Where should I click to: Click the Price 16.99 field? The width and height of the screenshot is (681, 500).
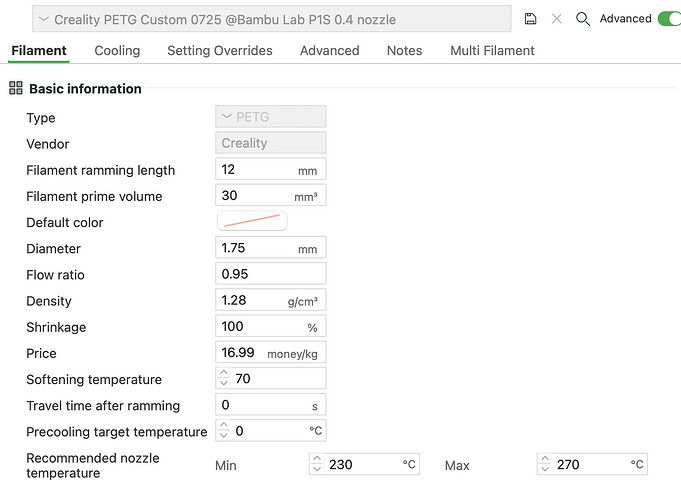[x=271, y=352]
